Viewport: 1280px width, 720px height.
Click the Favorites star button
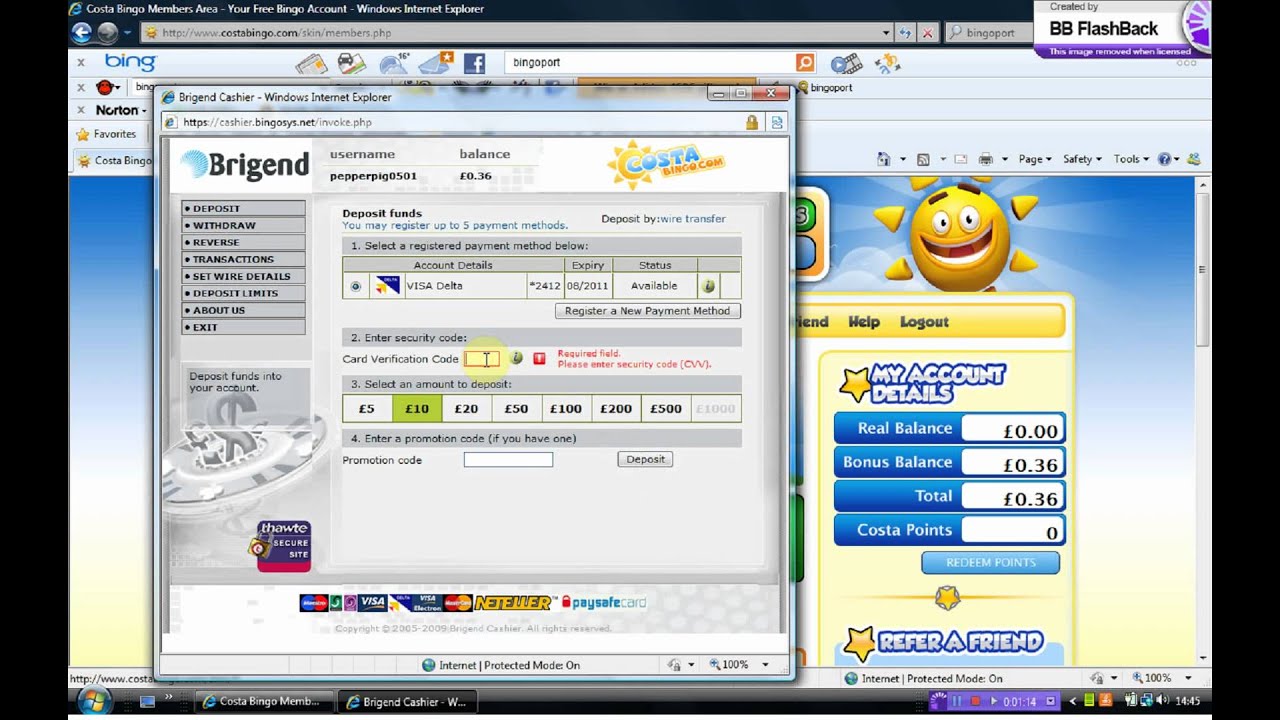point(106,134)
